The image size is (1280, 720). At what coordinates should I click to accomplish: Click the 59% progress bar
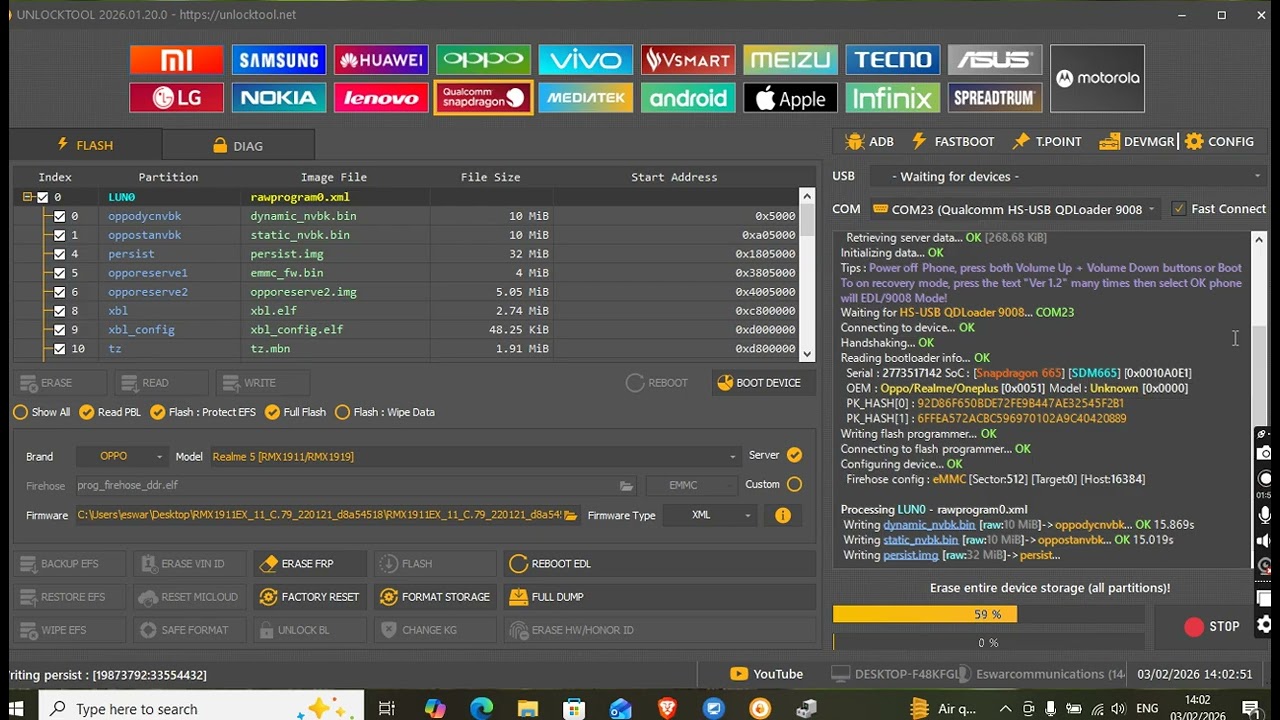[x=988, y=614]
